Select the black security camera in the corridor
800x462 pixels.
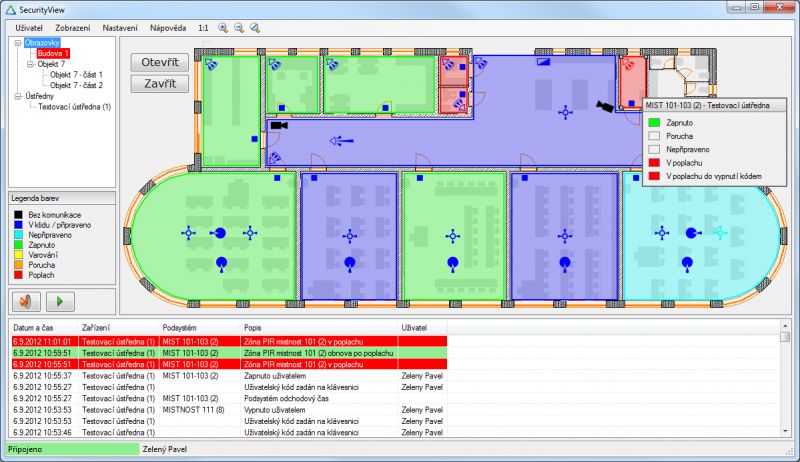pos(603,104)
